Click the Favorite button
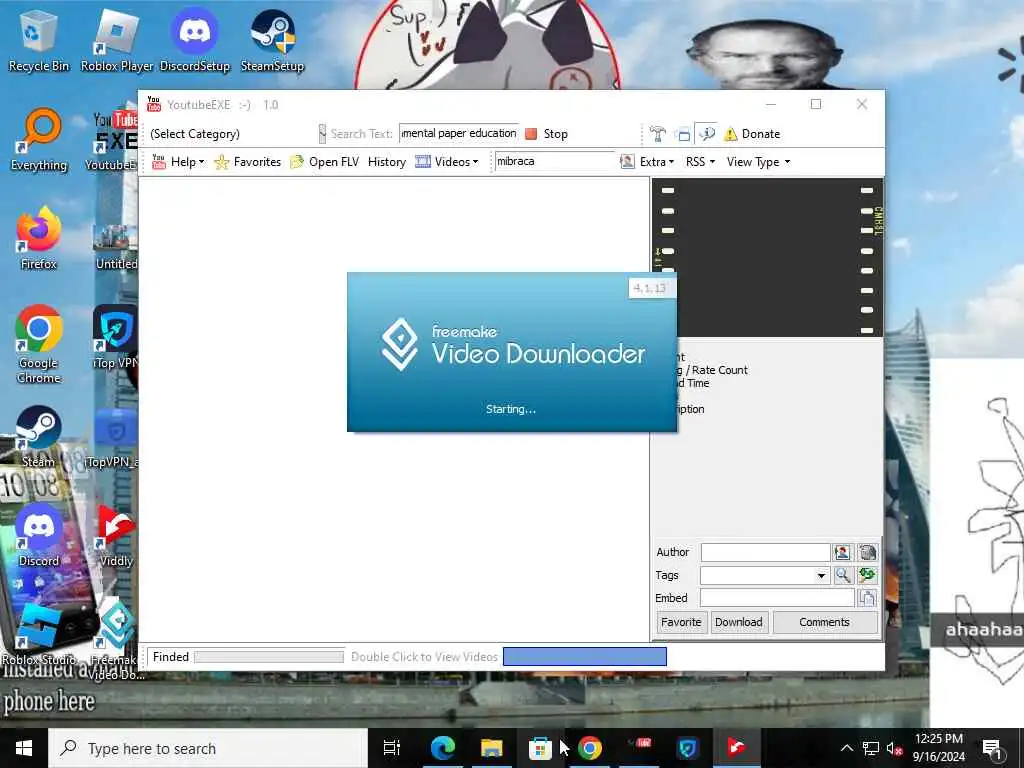 click(681, 622)
